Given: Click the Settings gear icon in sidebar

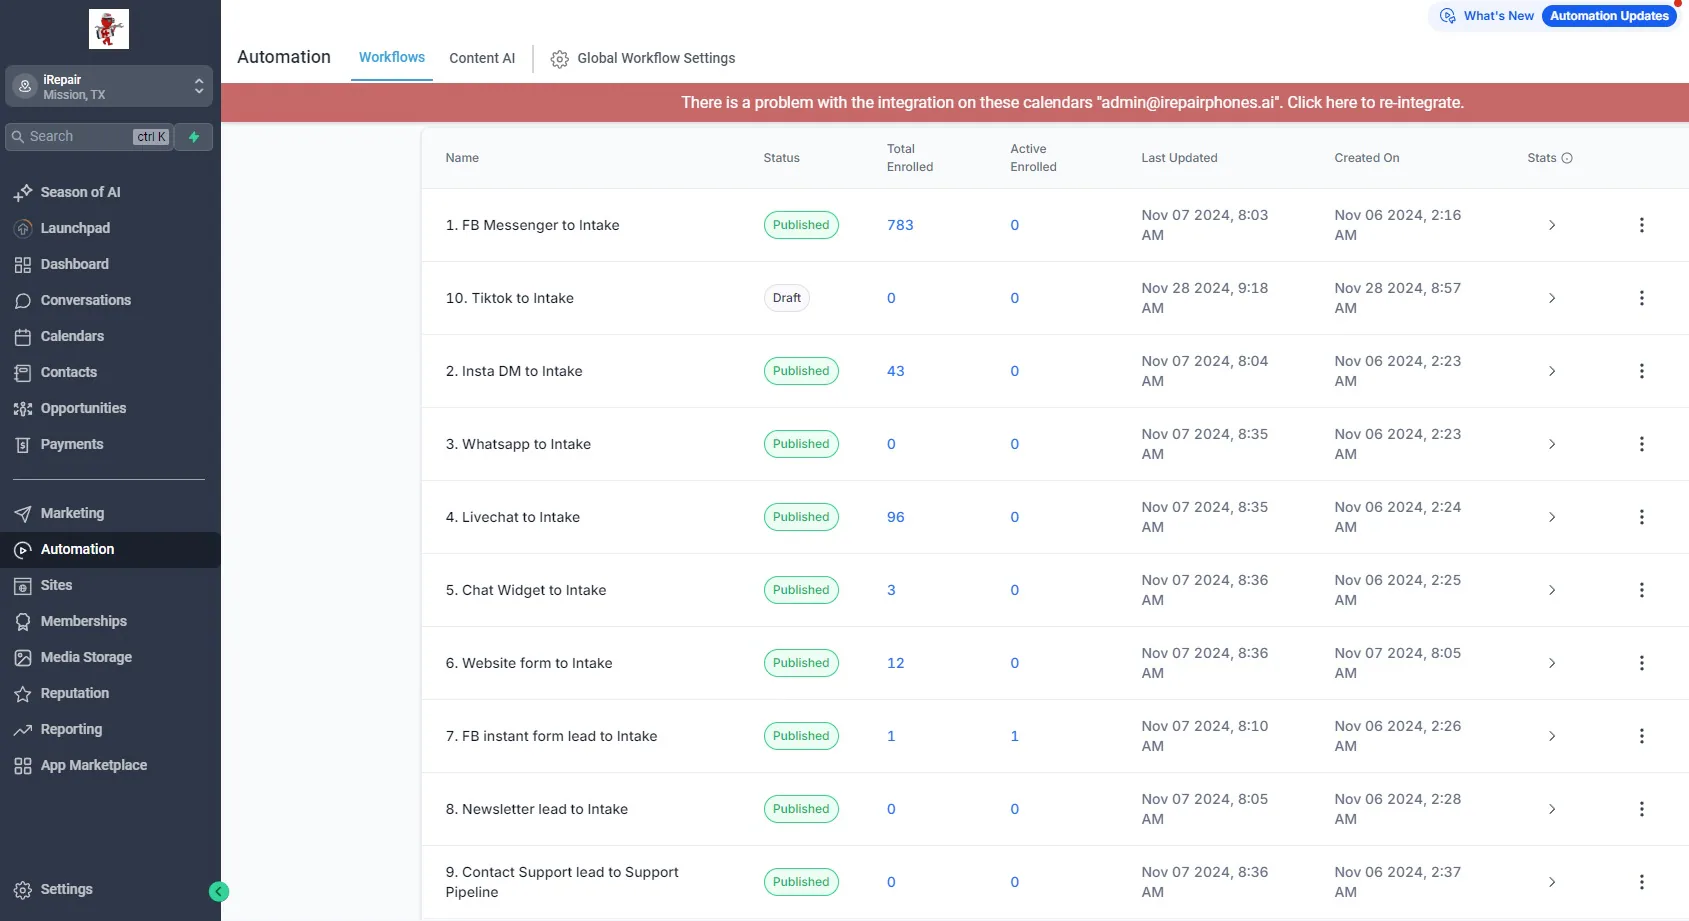Looking at the screenshot, I should point(23,889).
